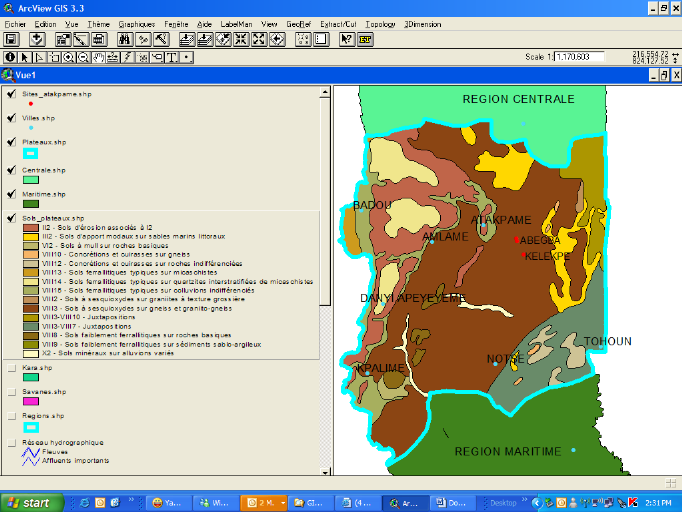Viewport: 682px width, 512px height.
Task: Click the Windows start button
Action: [x=32, y=501]
